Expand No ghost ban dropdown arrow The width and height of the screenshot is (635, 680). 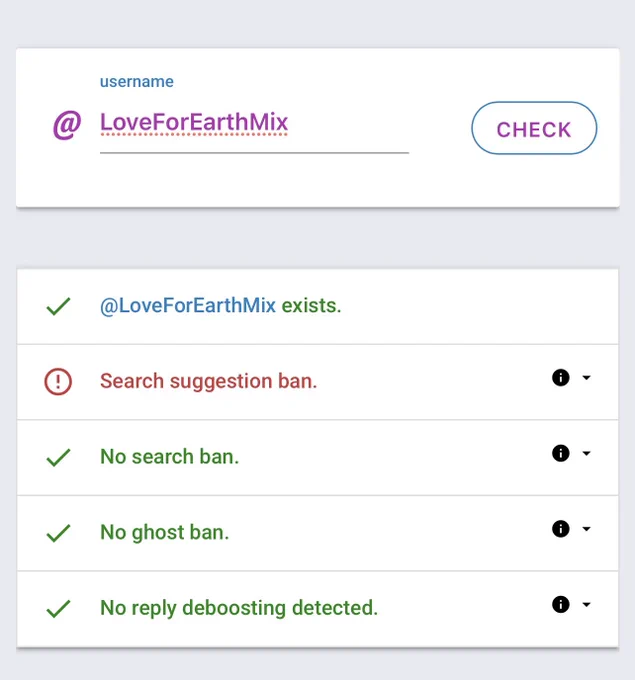click(x=586, y=529)
